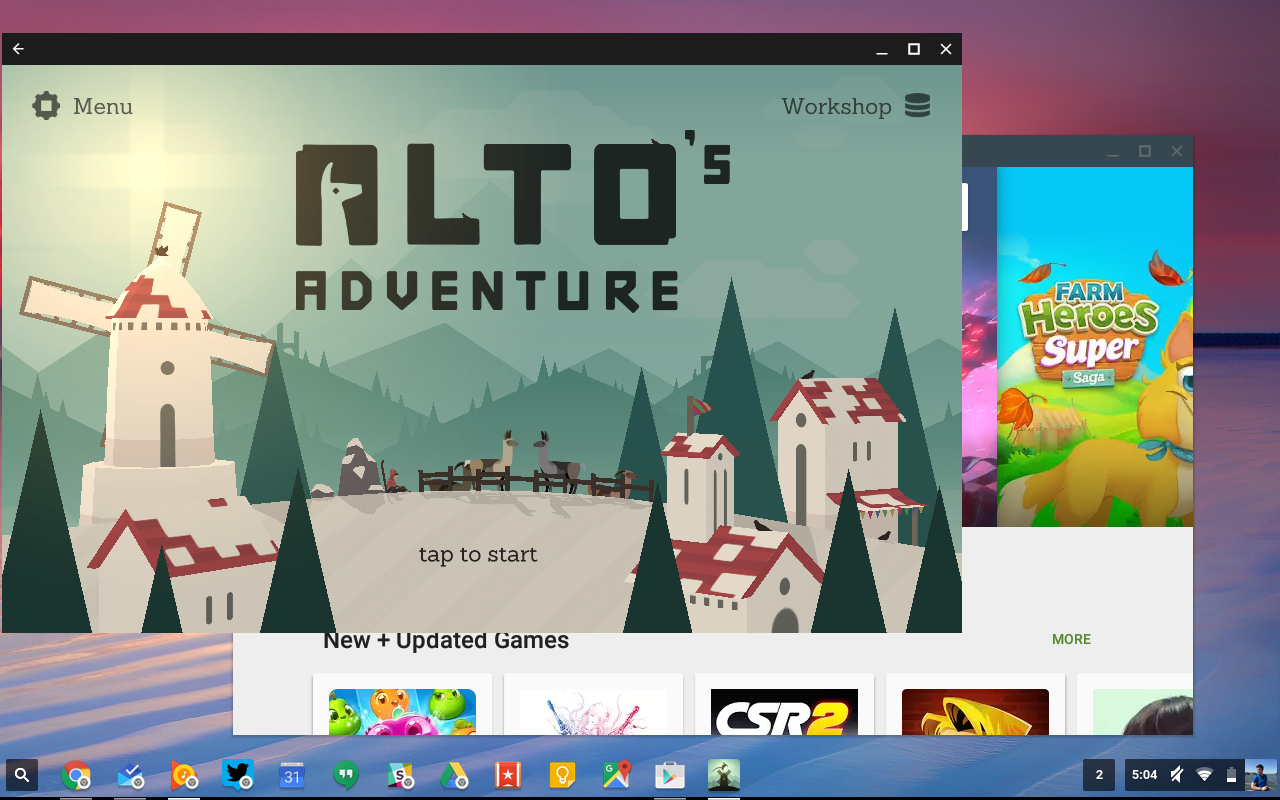
Task: Switch to Play Store from the shelf
Action: point(670,775)
